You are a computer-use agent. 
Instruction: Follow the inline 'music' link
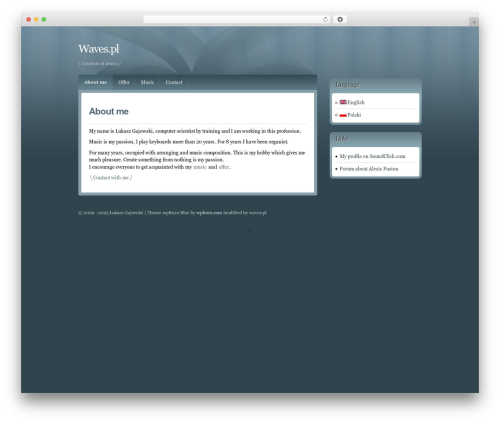pyautogui.click(x=200, y=167)
